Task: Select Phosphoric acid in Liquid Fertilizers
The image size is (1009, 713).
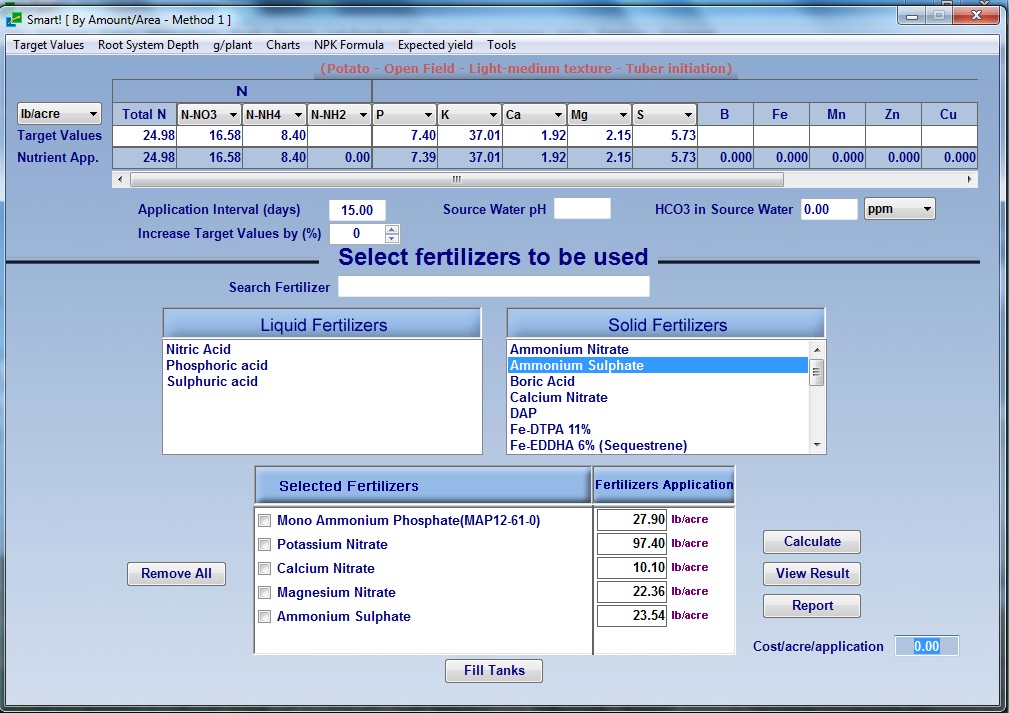Action: tap(217, 366)
